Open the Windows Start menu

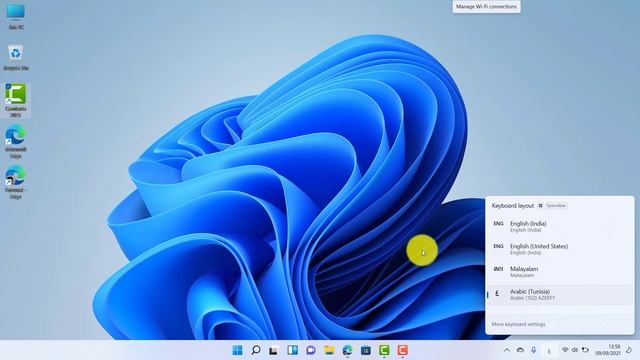237,350
